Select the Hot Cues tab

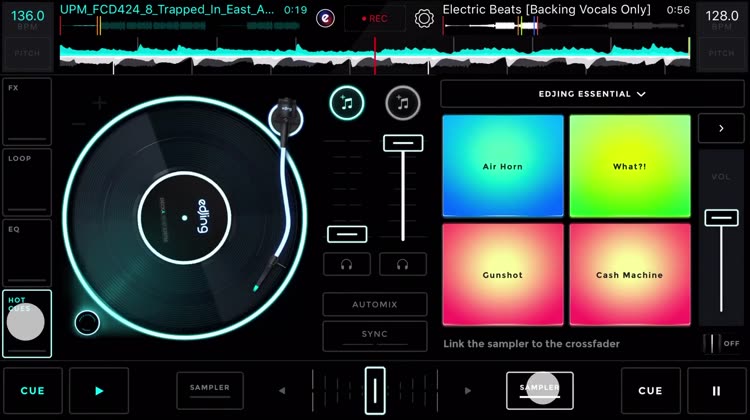(x=27, y=323)
